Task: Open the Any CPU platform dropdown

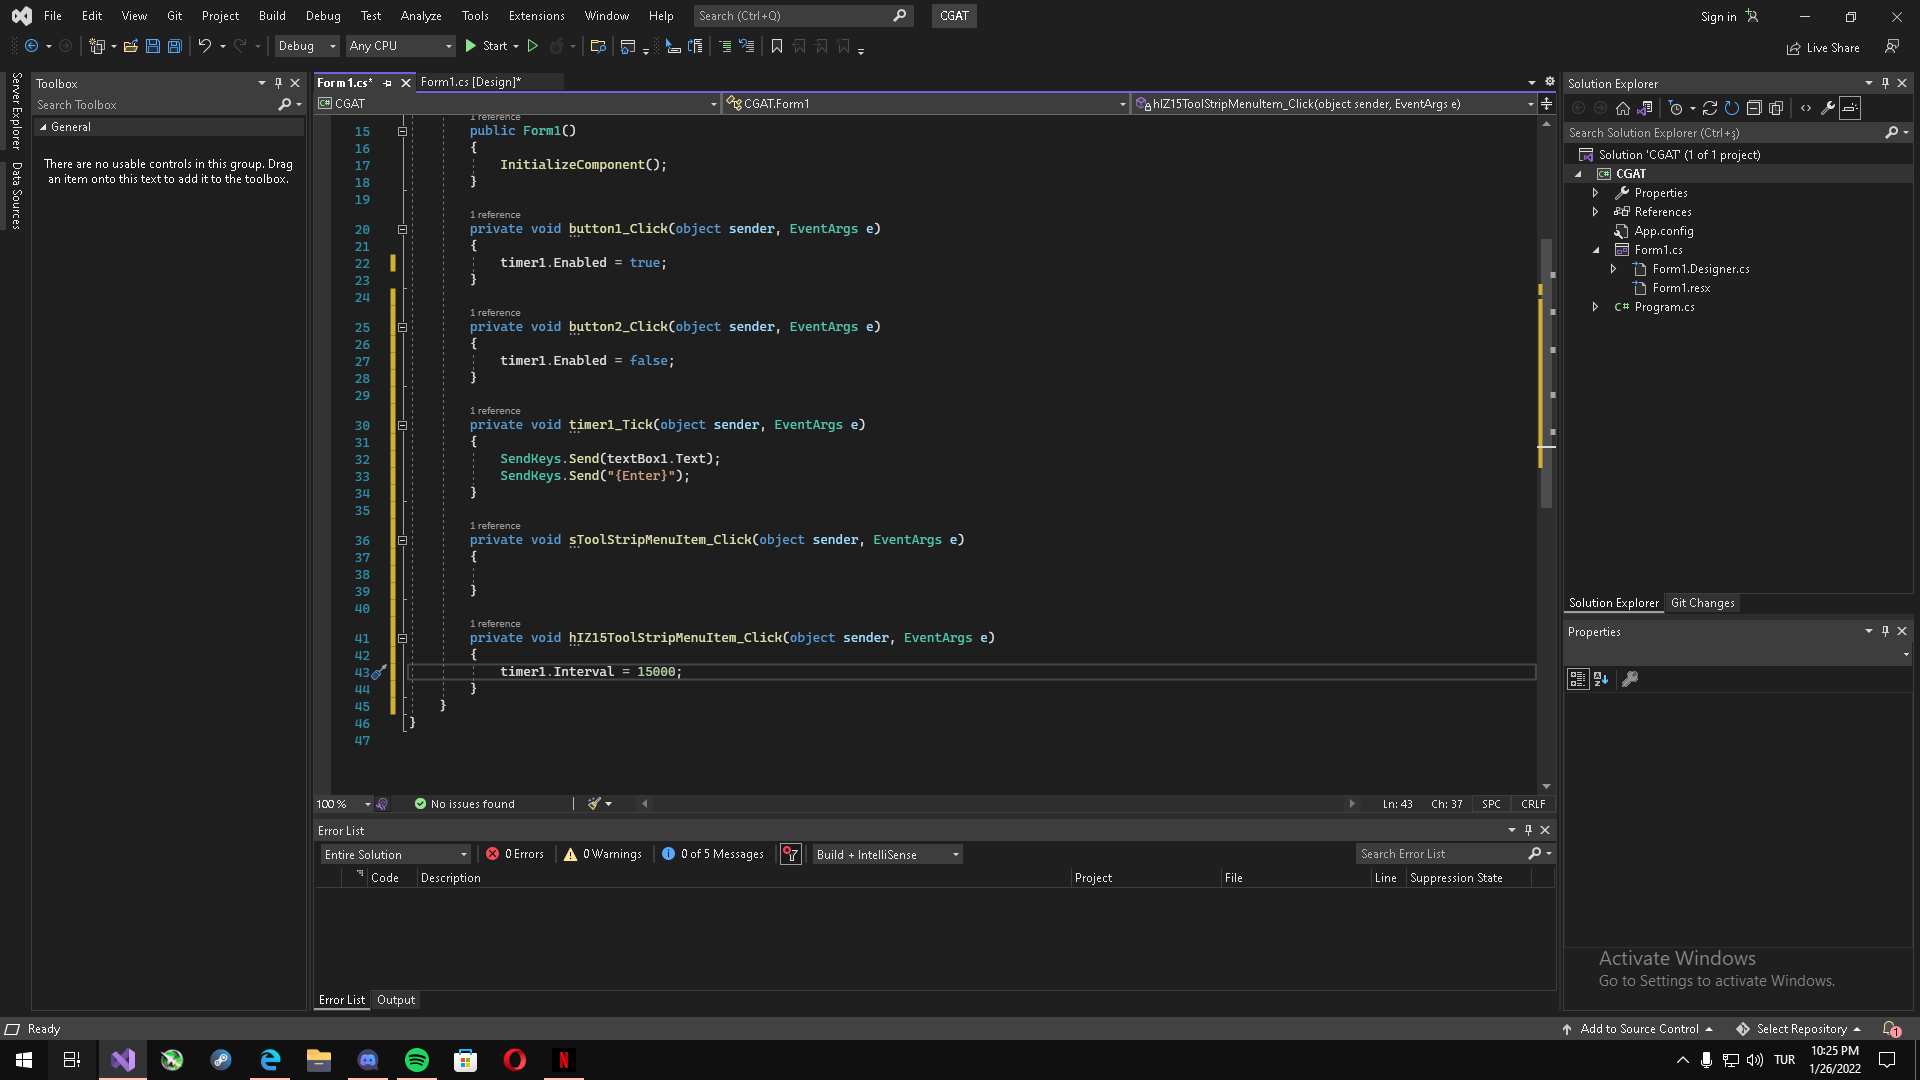Action: coord(400,46)
